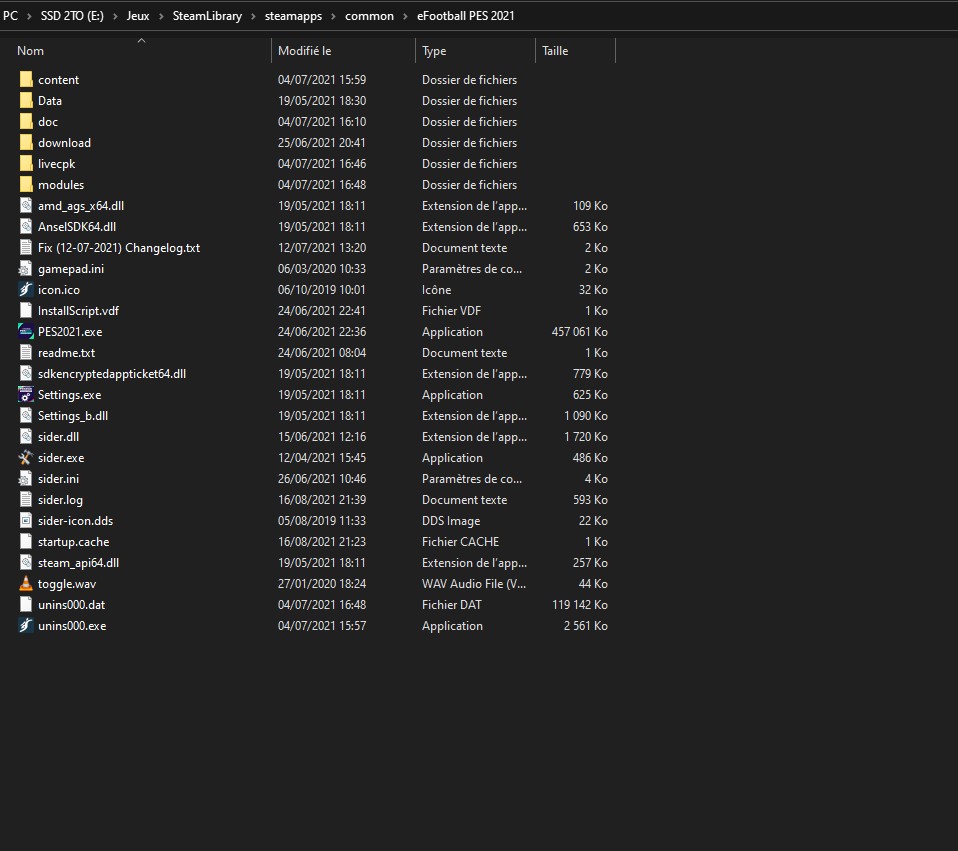
Task: Click the unins000.exe application icon
Action: (x=26, y=626)
